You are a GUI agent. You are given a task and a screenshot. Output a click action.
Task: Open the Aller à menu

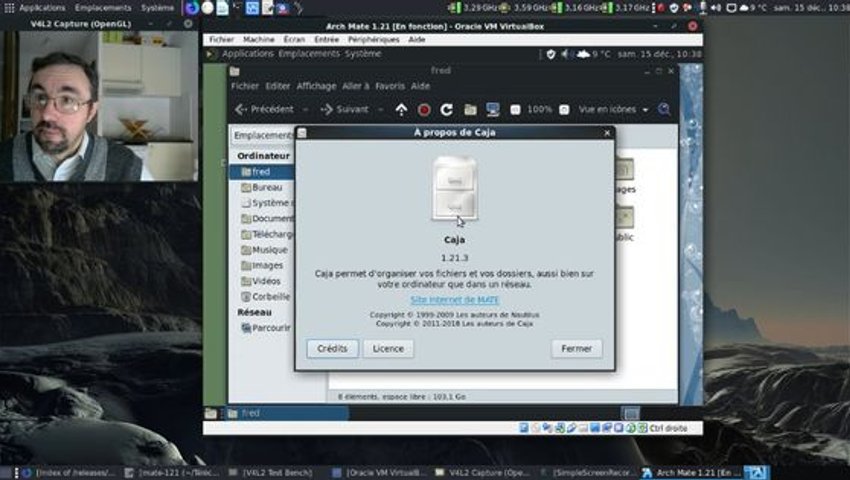[356, 86]
